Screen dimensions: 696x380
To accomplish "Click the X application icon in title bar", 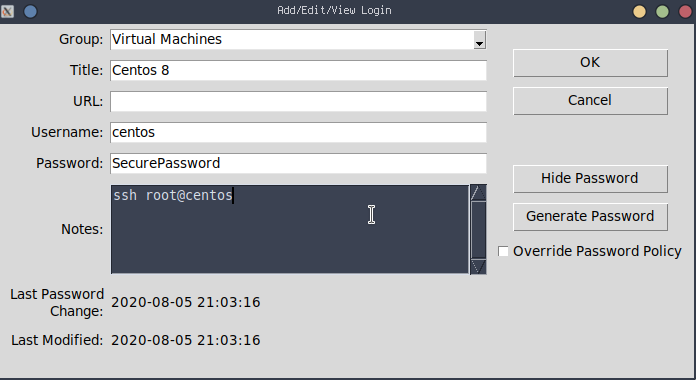I will point(7,11).
